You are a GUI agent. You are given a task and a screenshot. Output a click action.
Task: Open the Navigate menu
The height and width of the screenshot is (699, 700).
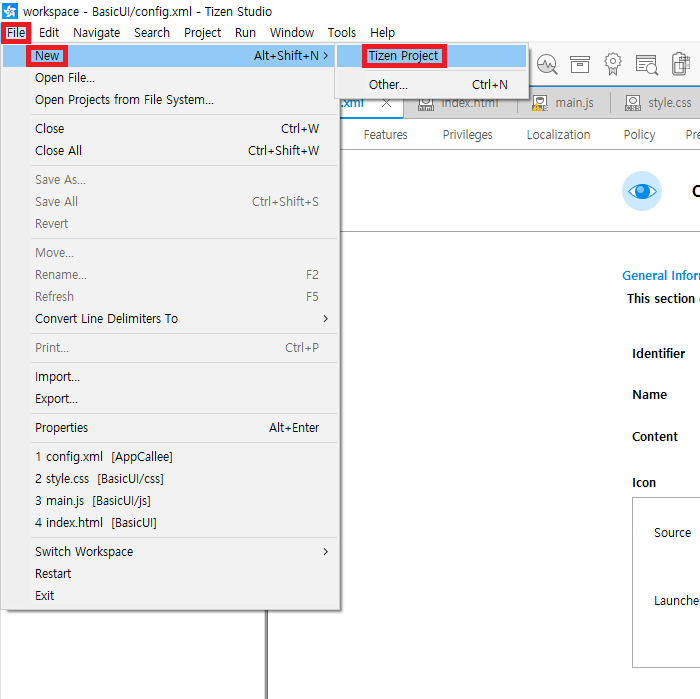(x=97, y=33)
